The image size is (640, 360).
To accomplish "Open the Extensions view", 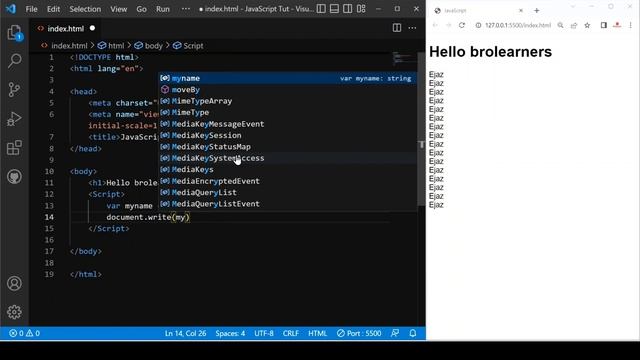I will [x=14, y=148].
